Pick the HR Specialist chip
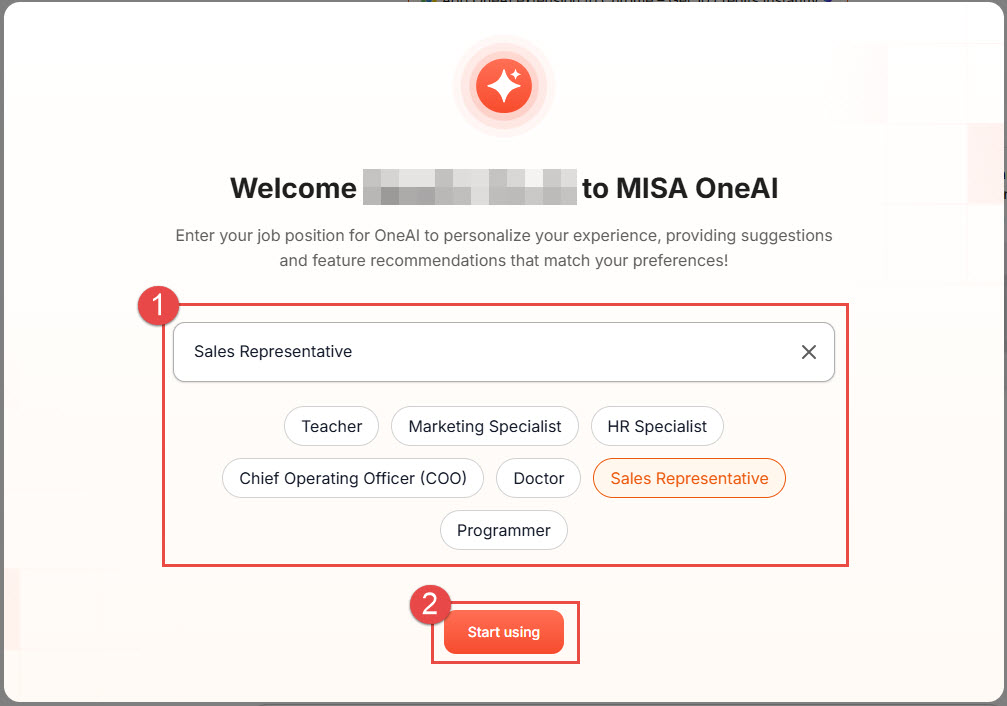This screenshot has width=1007, height=706. [x=657, y=426]
